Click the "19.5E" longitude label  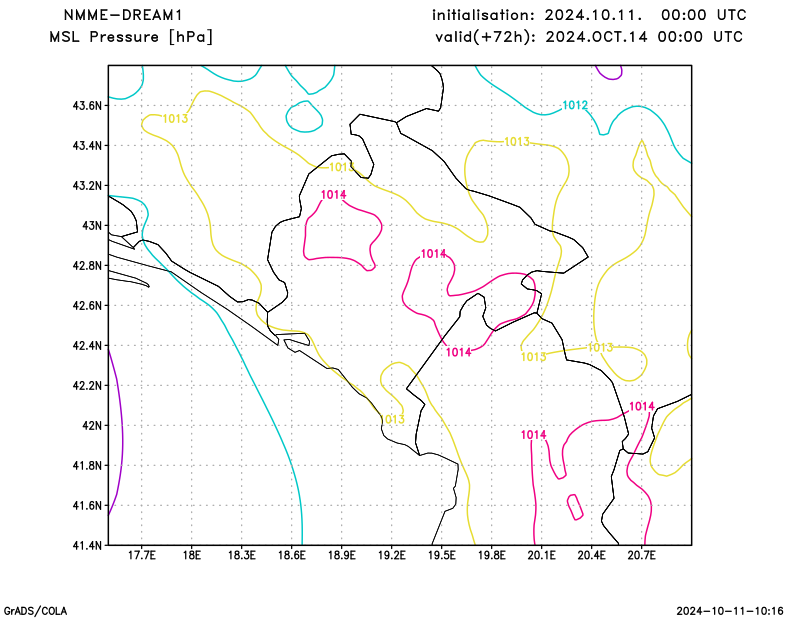coord(442,555)
